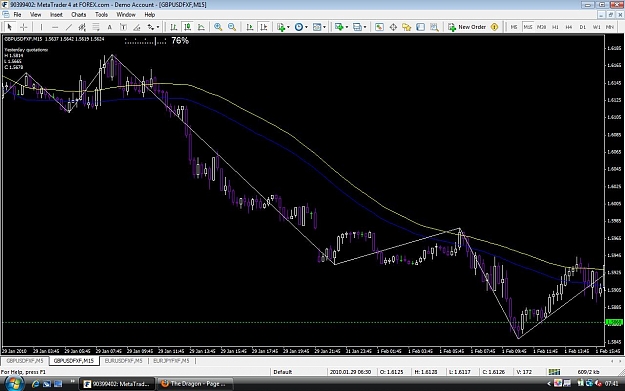Screen dimensions: 625x391
Task: Open the Tools menu
Action: (x=101, y=14)
